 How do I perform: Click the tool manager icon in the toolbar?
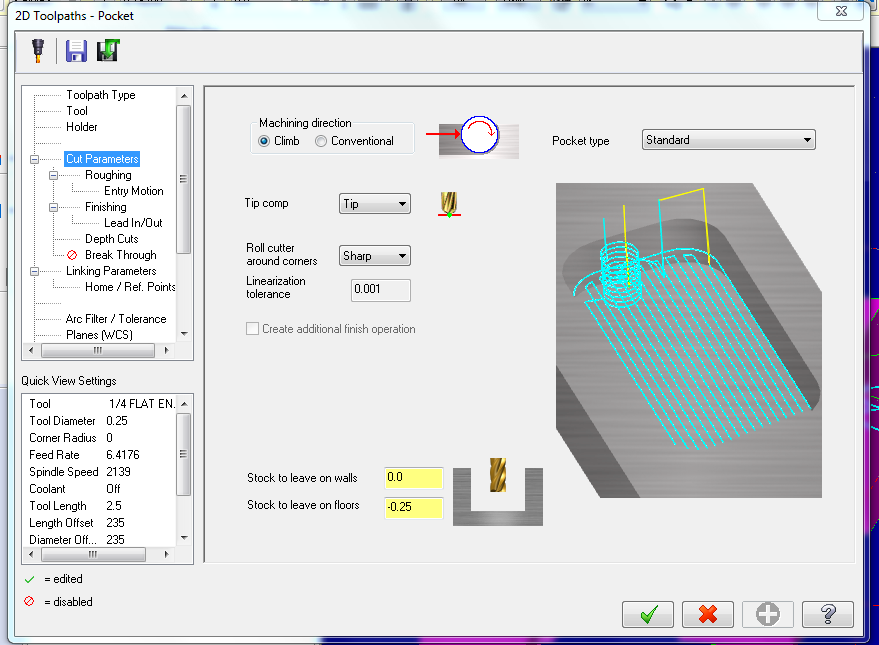[x=38, y=50]
